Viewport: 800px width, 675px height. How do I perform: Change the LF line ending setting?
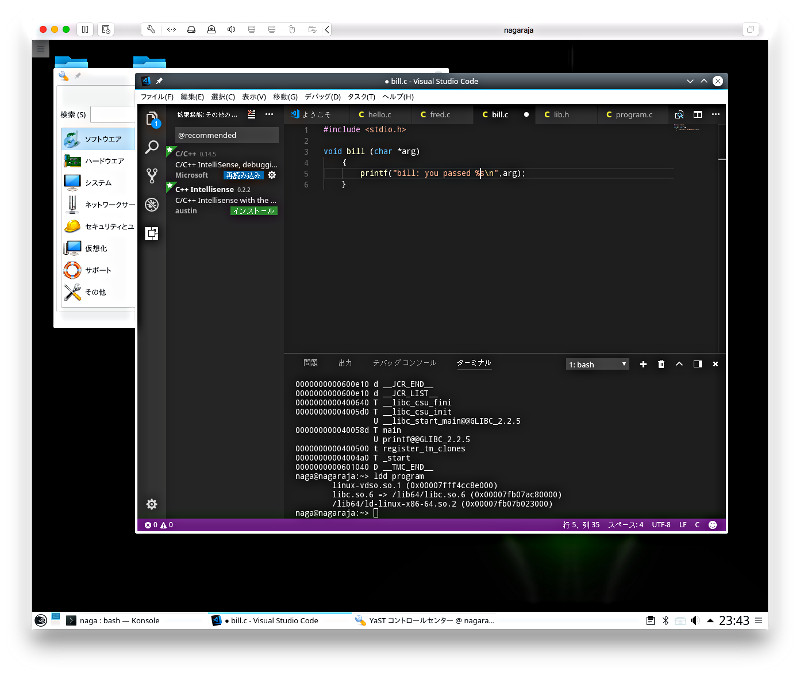coord(683,524)
